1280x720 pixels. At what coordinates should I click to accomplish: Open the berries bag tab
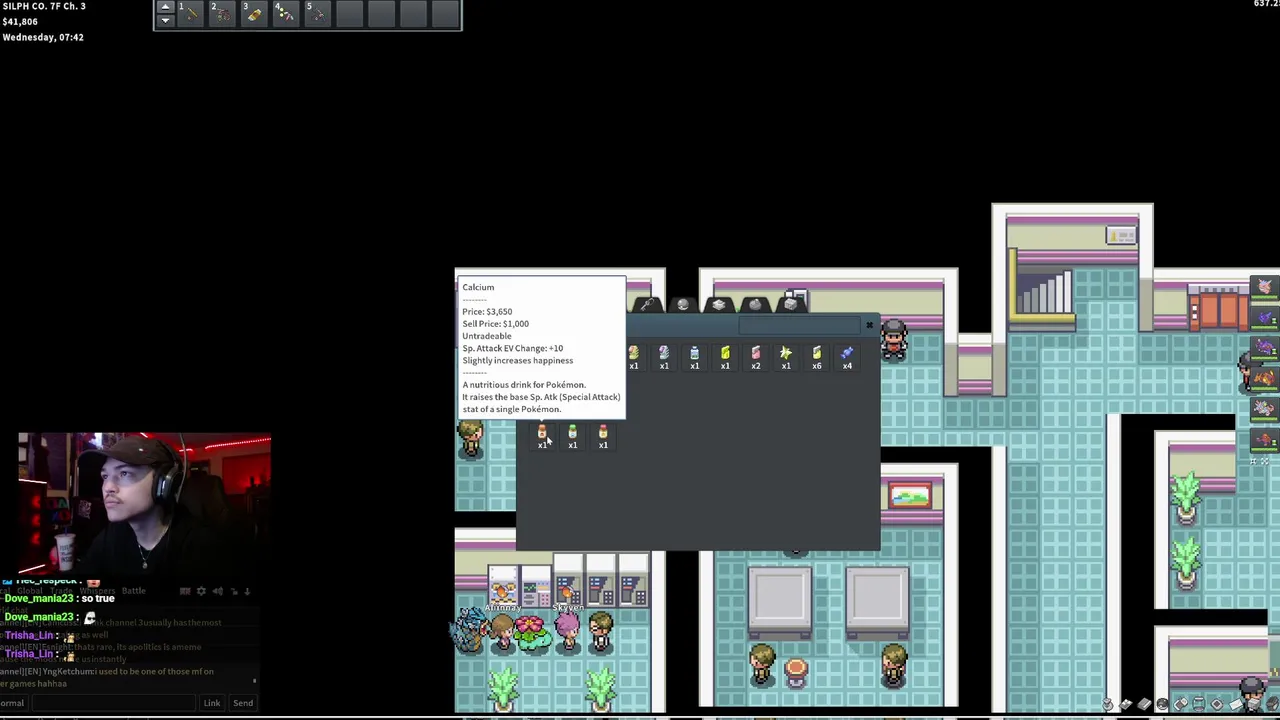[755, 305]
